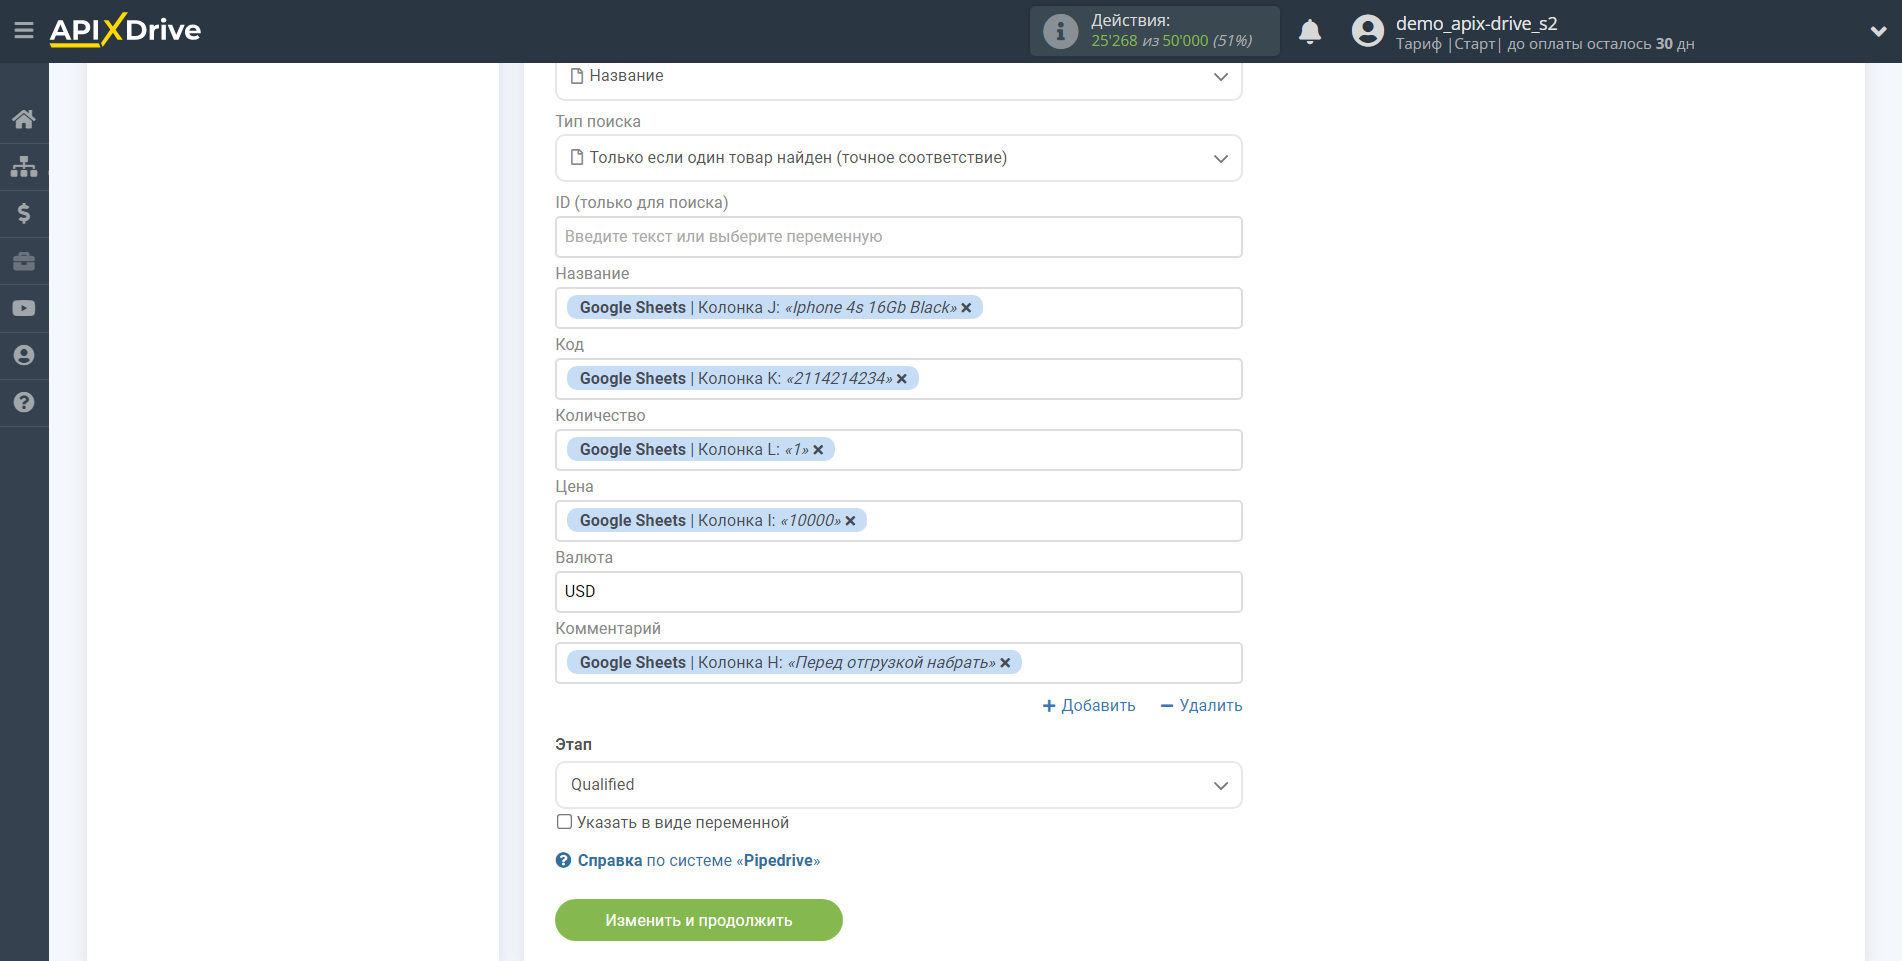Click the Добавить link

point(1089,706)
